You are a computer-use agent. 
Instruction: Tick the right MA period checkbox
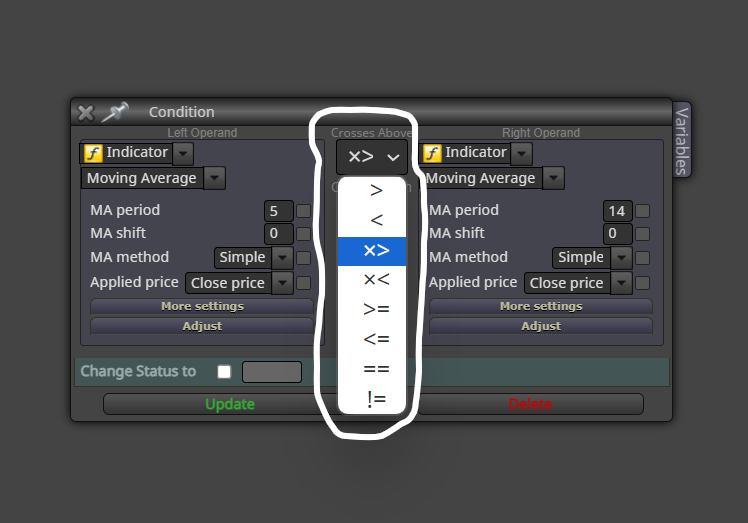(643, 211)
